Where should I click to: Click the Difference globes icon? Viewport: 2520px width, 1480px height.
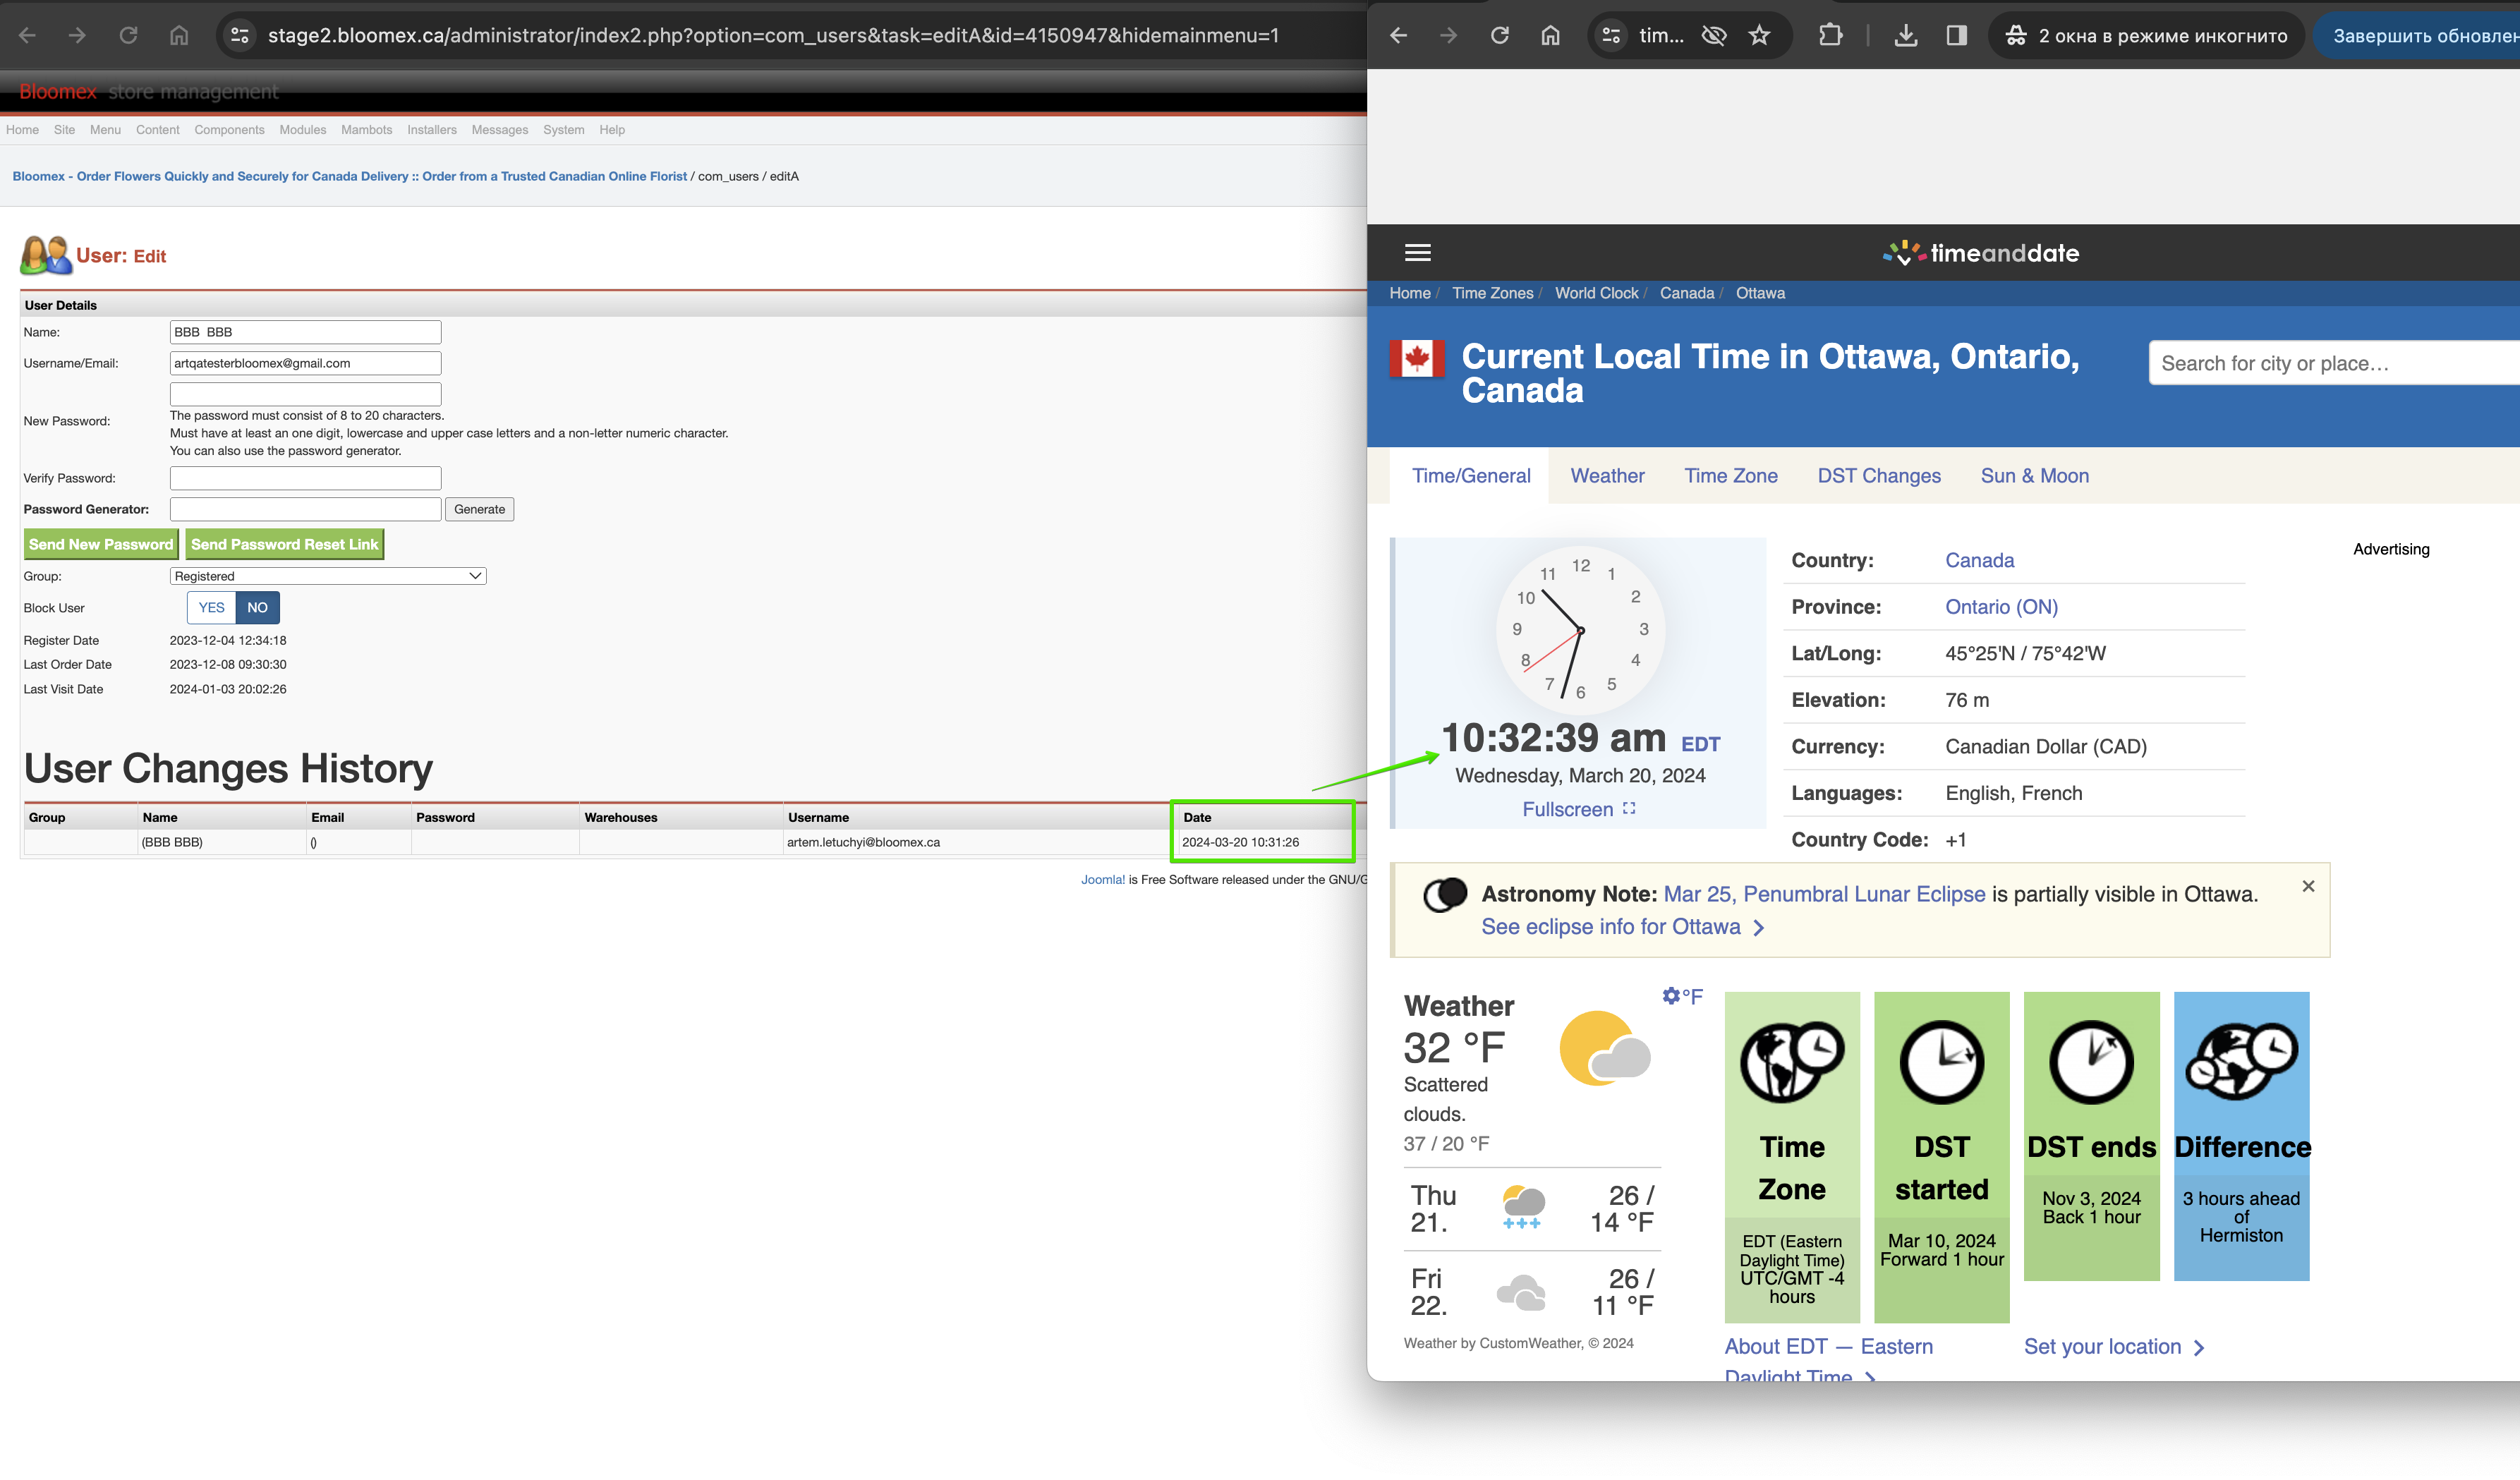[x=2241, y=1061]
